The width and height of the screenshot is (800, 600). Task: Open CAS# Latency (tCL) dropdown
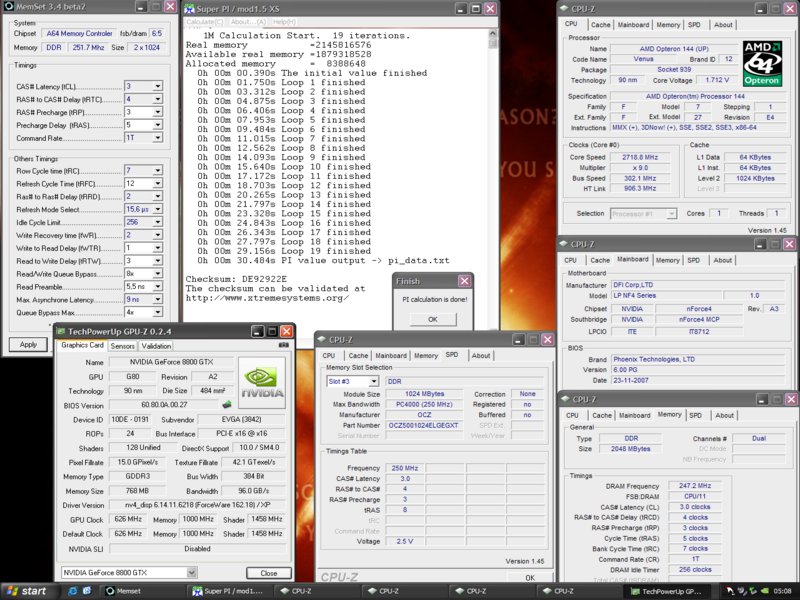point(158,86)
